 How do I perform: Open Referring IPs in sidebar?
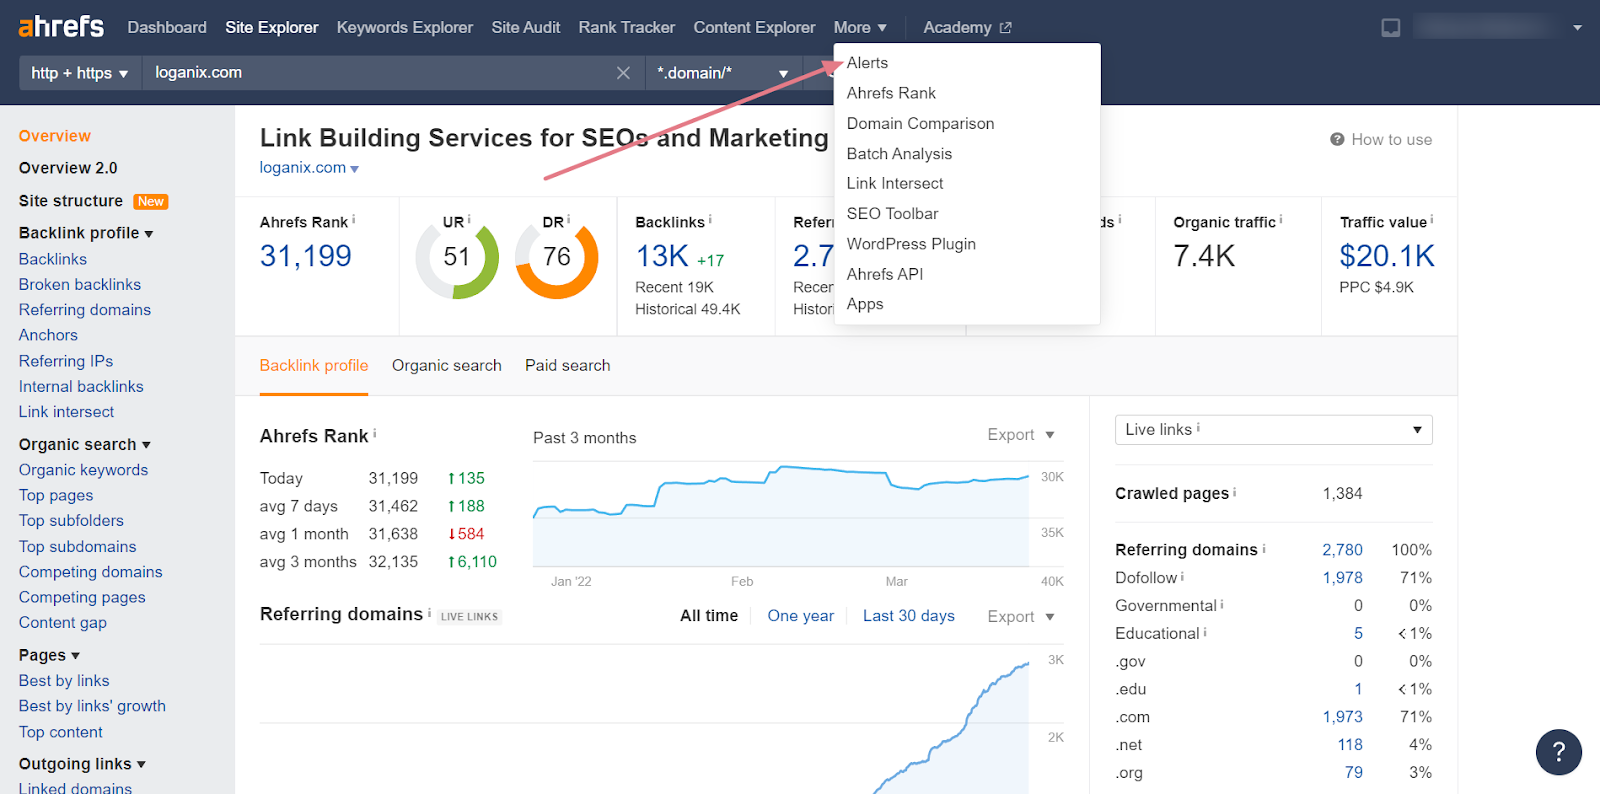(66, 361)
